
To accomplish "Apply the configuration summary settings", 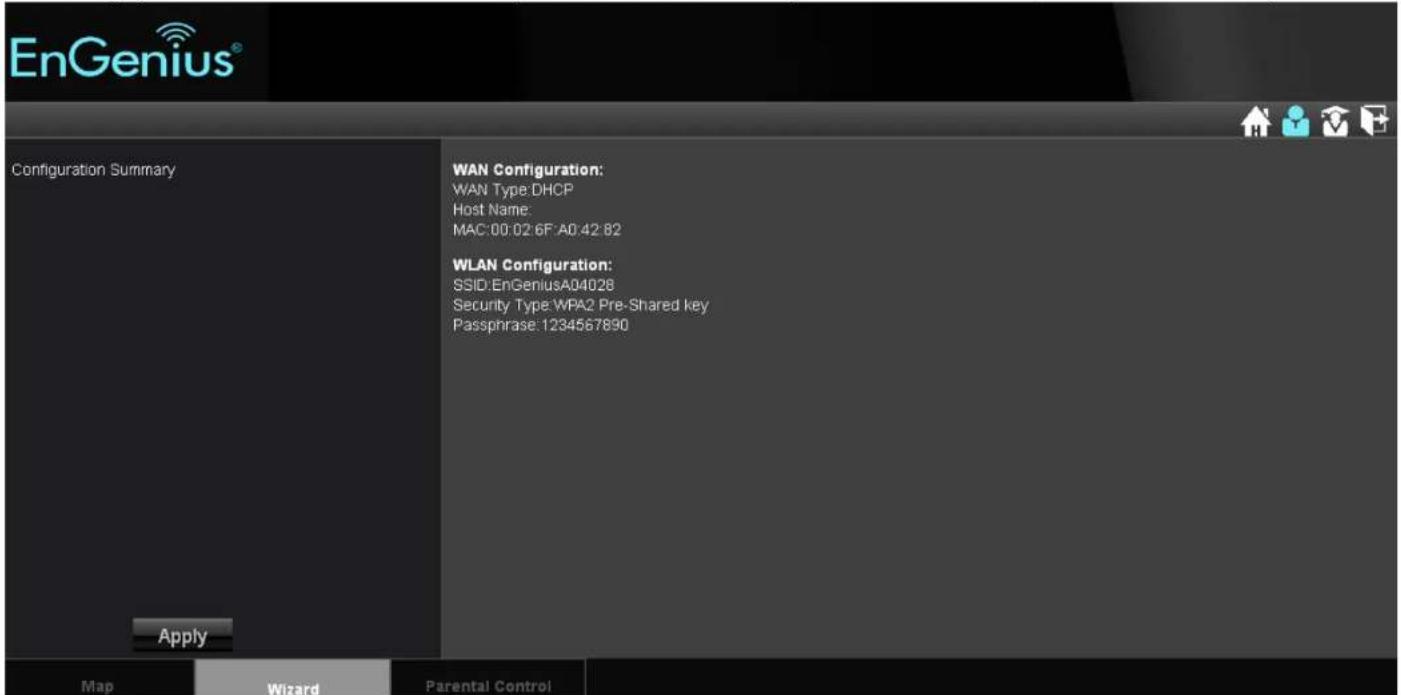I will coord(182,636).
